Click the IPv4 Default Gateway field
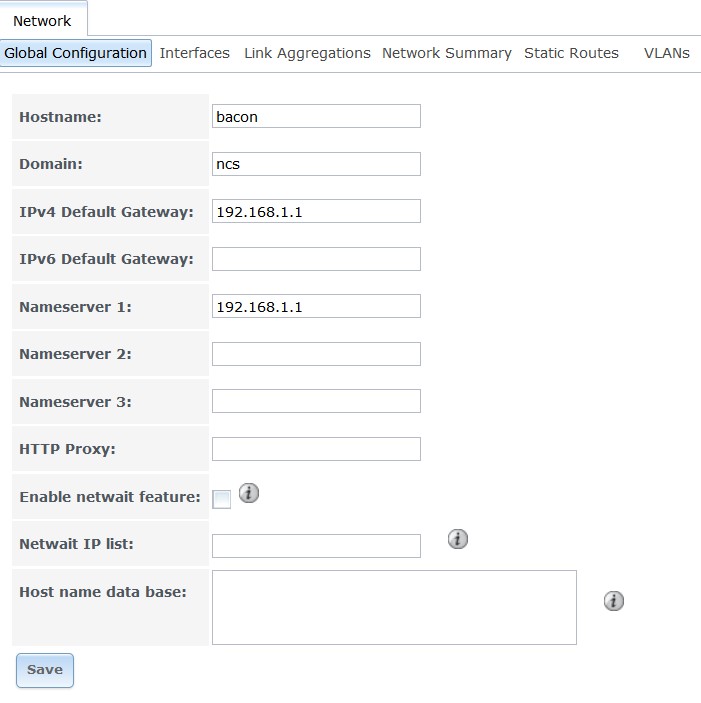Screen dimensions: 701x703 click(316, 211)
